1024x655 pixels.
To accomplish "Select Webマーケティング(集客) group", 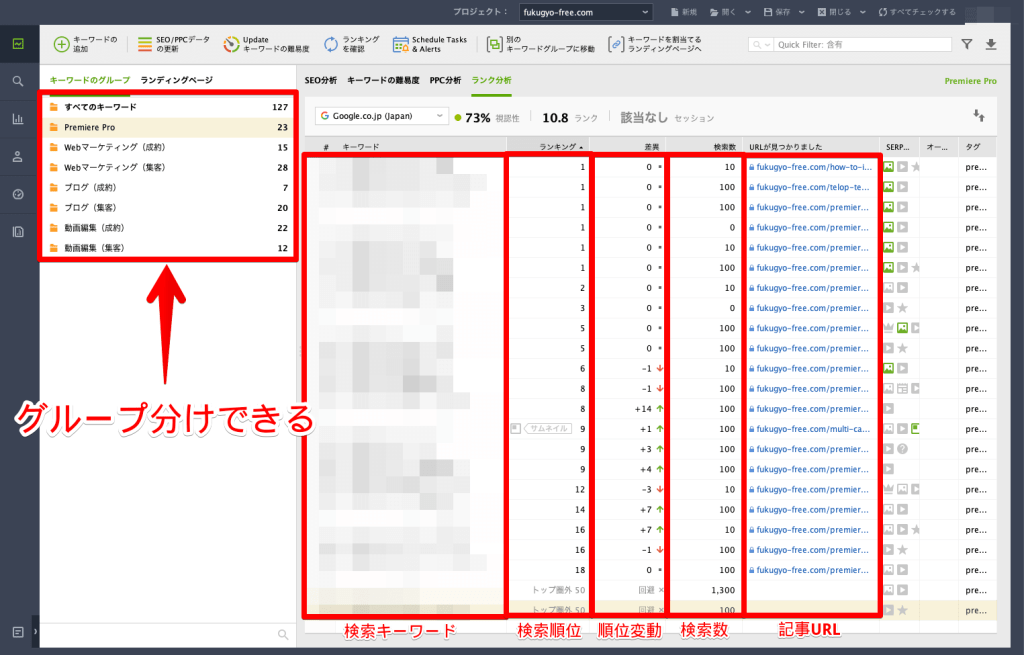I will 168,168.
